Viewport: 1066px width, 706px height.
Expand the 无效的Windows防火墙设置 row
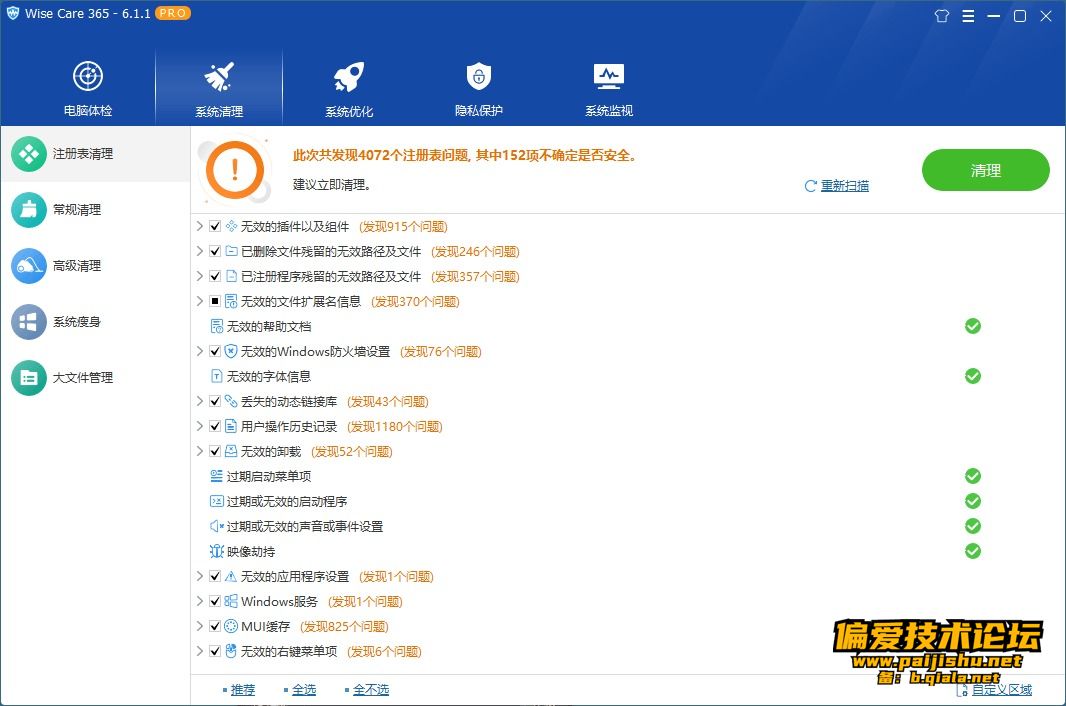click(x=200, y=351)
